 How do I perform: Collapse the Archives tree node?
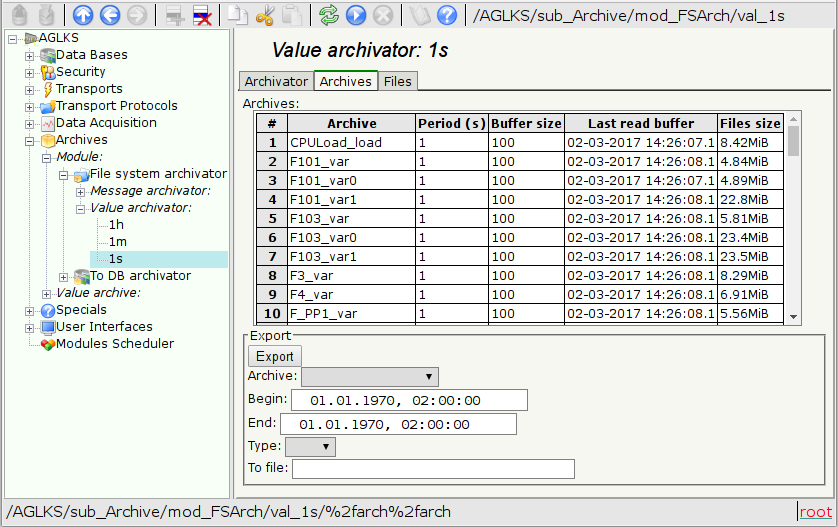30,141
